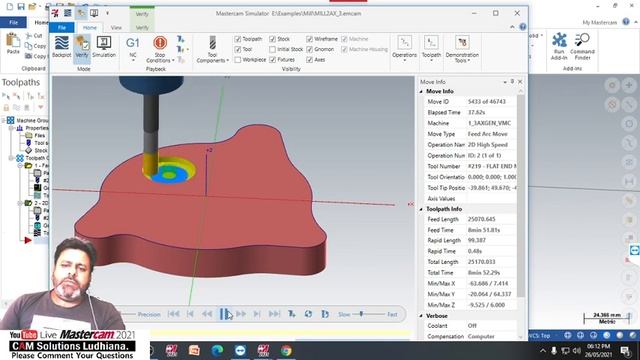Click the Tool Components drill icon
This screenshot has width=640, height=360.
(x=212, y=42)
